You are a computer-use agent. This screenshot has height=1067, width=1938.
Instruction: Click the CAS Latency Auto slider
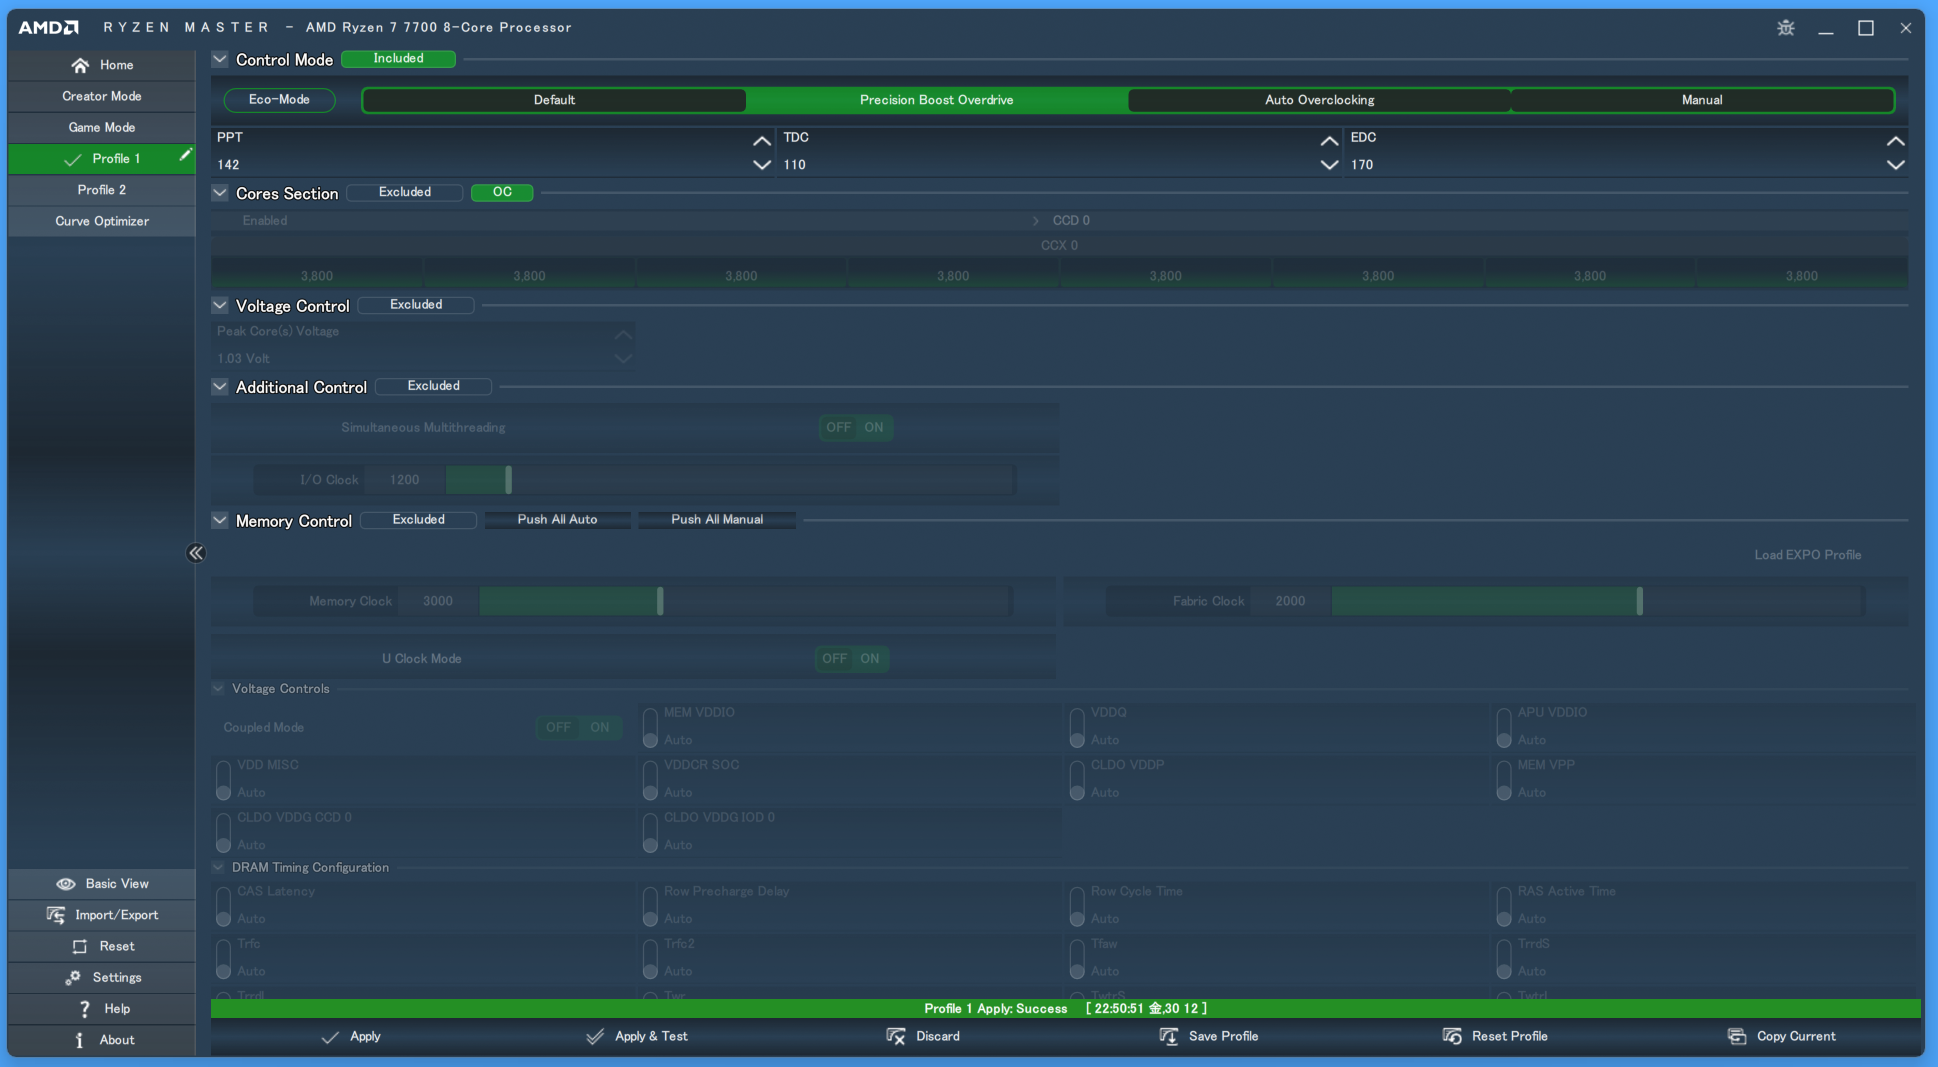tap(223, 907)
